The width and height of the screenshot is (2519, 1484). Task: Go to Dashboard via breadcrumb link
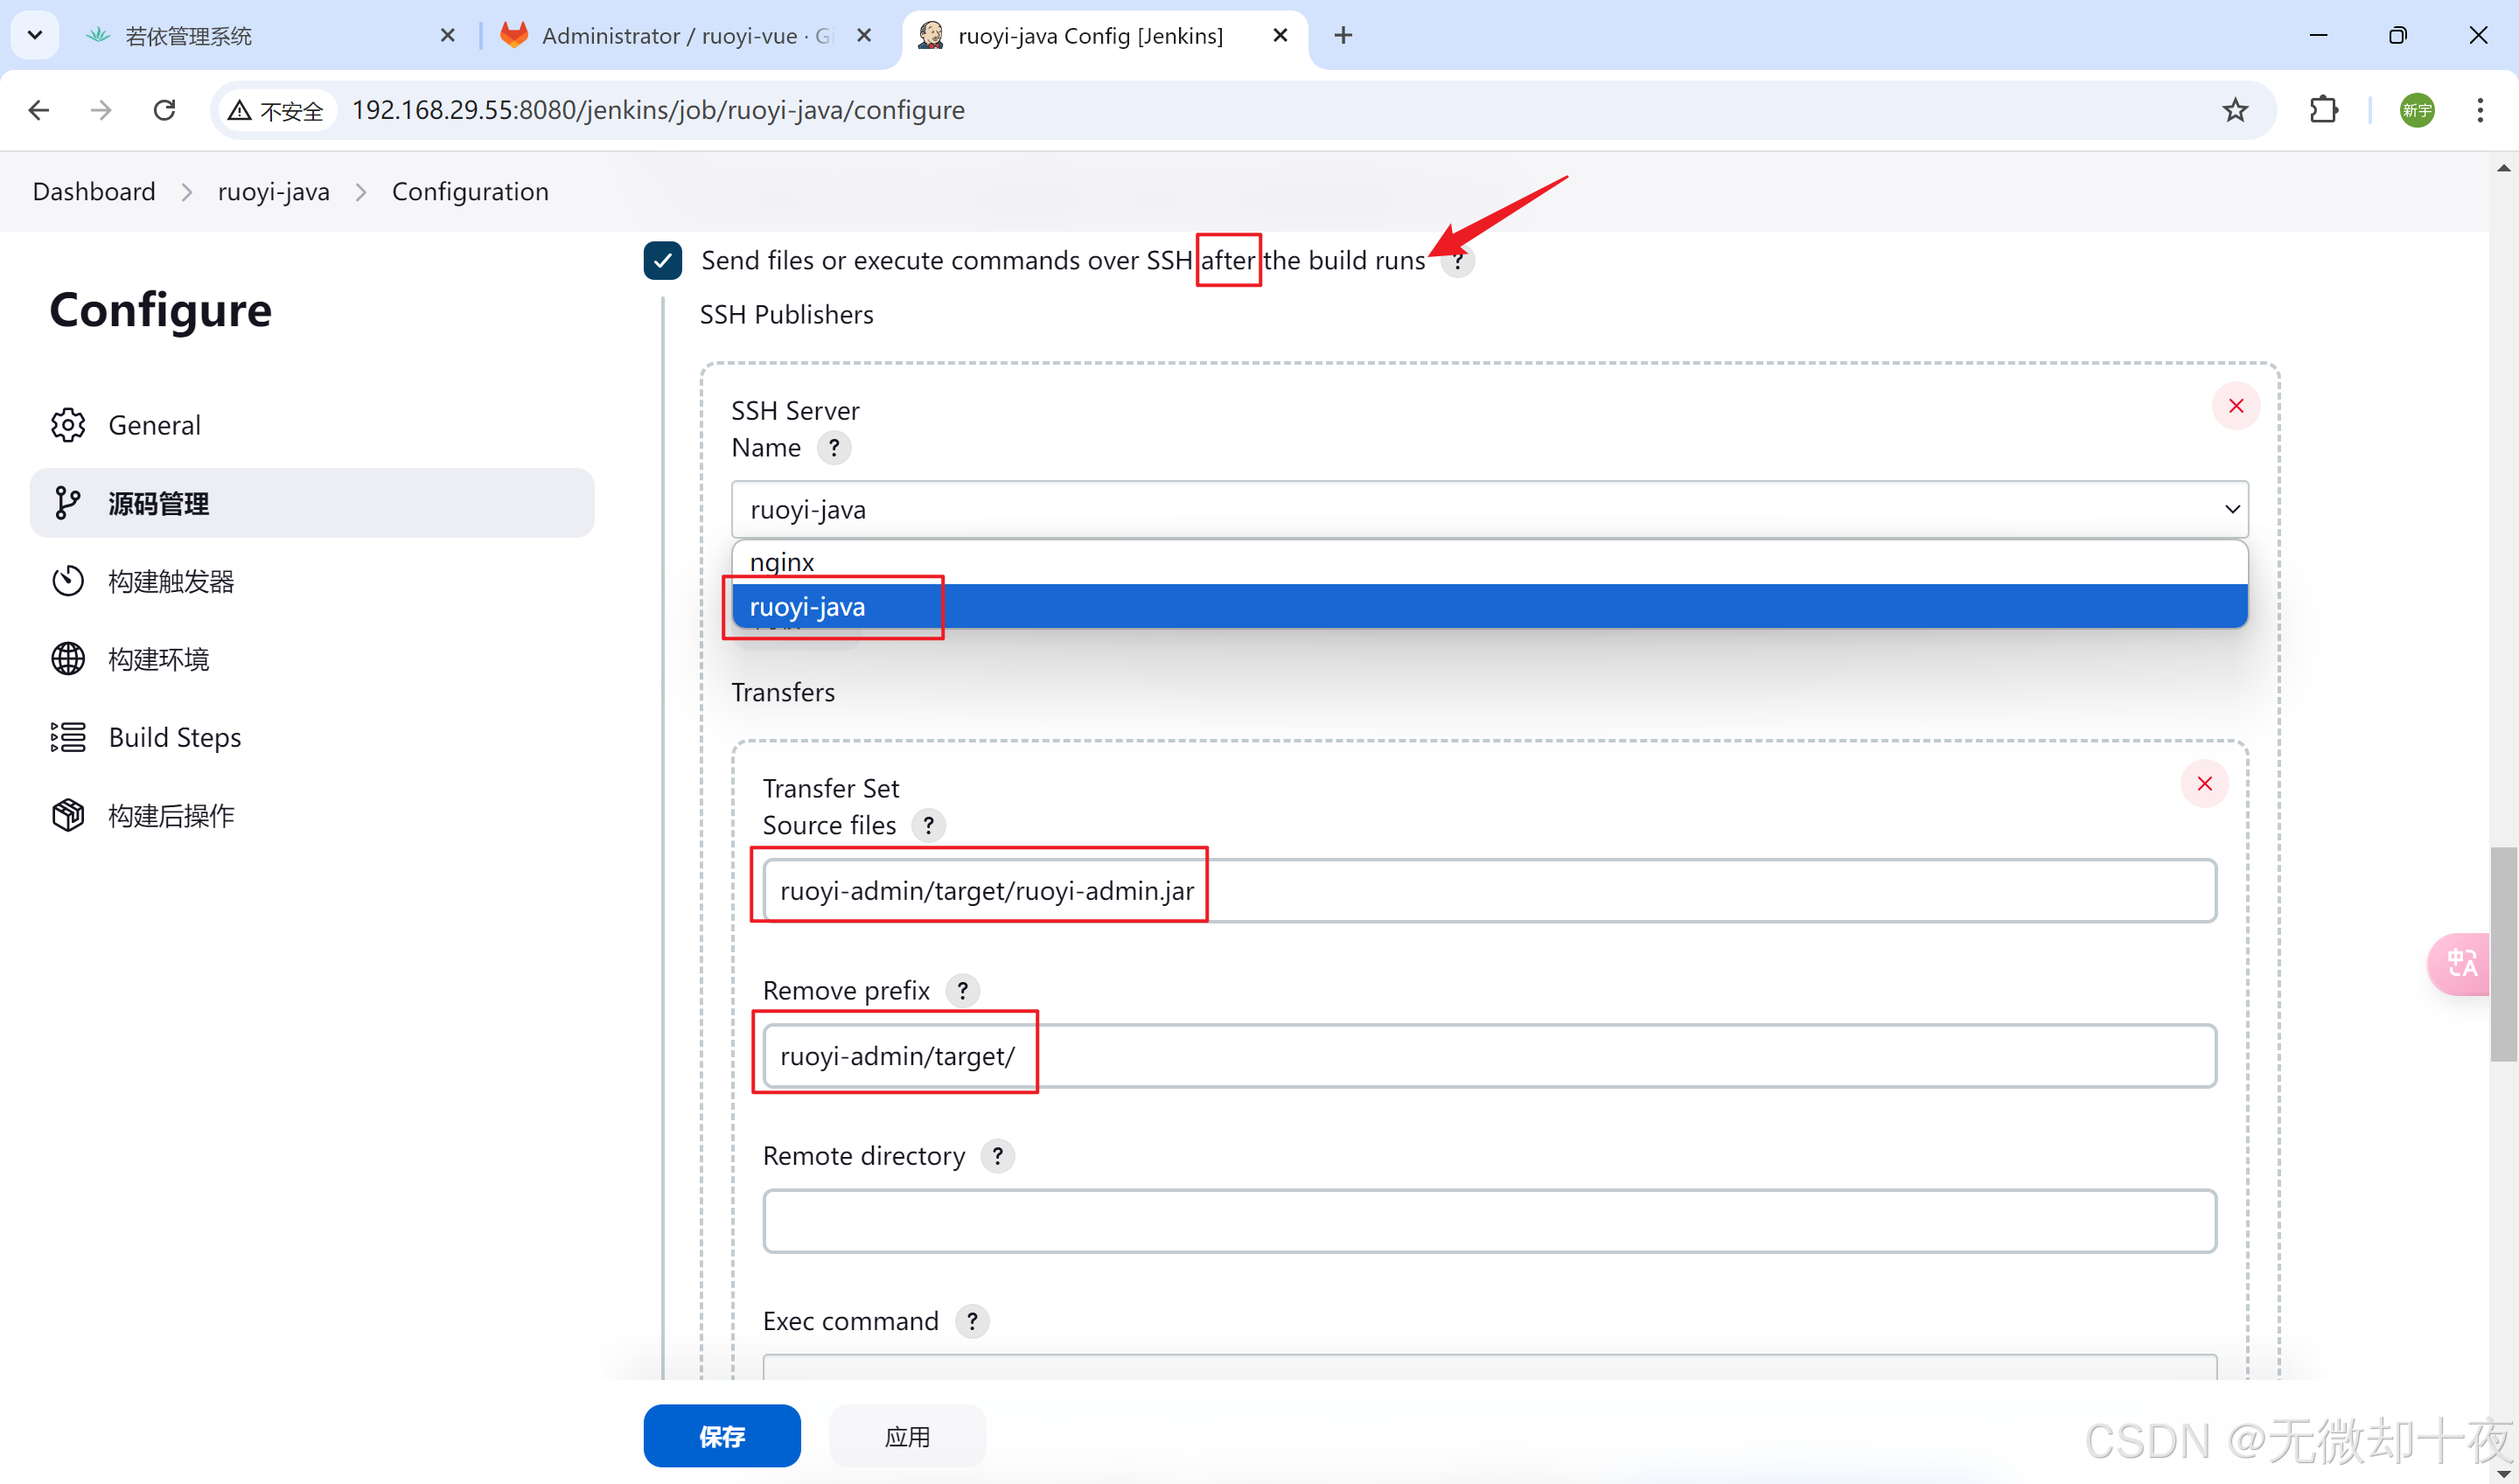click(94, 191)
